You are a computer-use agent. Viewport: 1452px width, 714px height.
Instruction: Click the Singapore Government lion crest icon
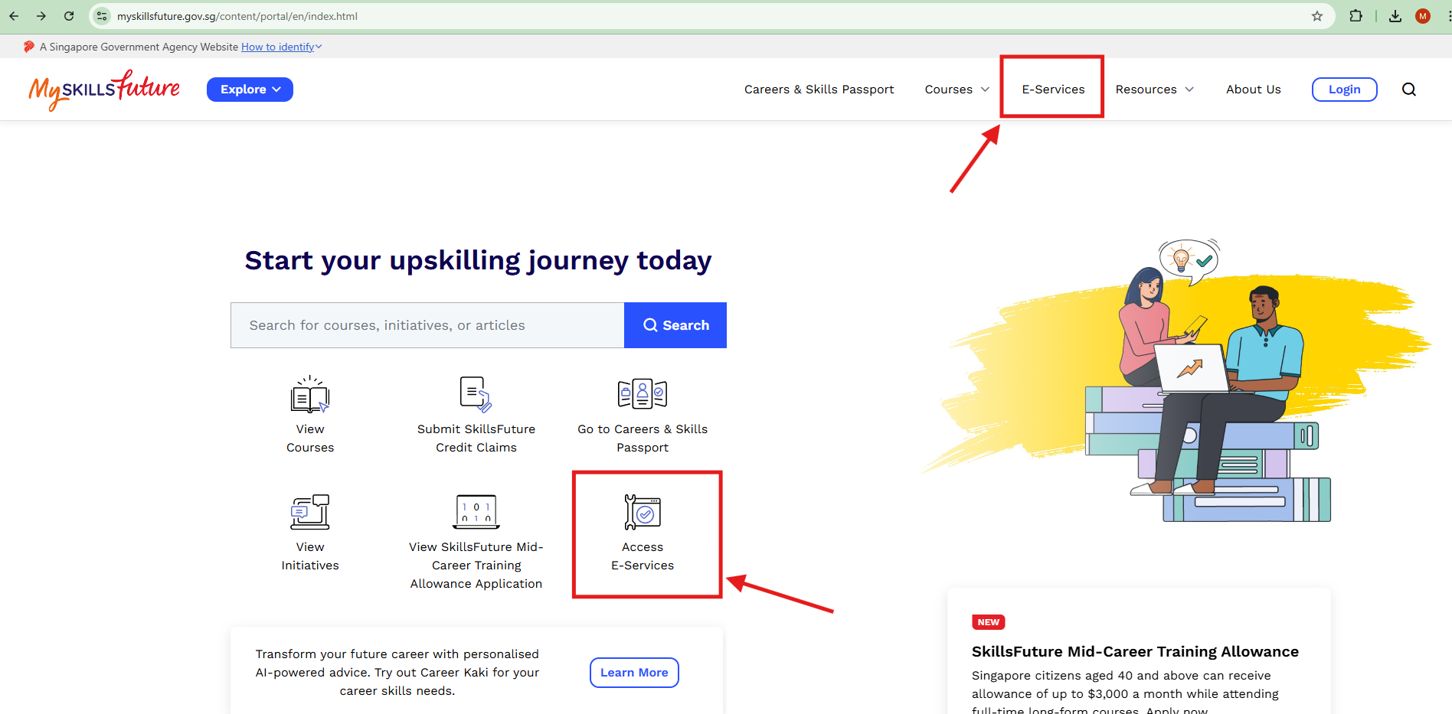coord(28,47)
